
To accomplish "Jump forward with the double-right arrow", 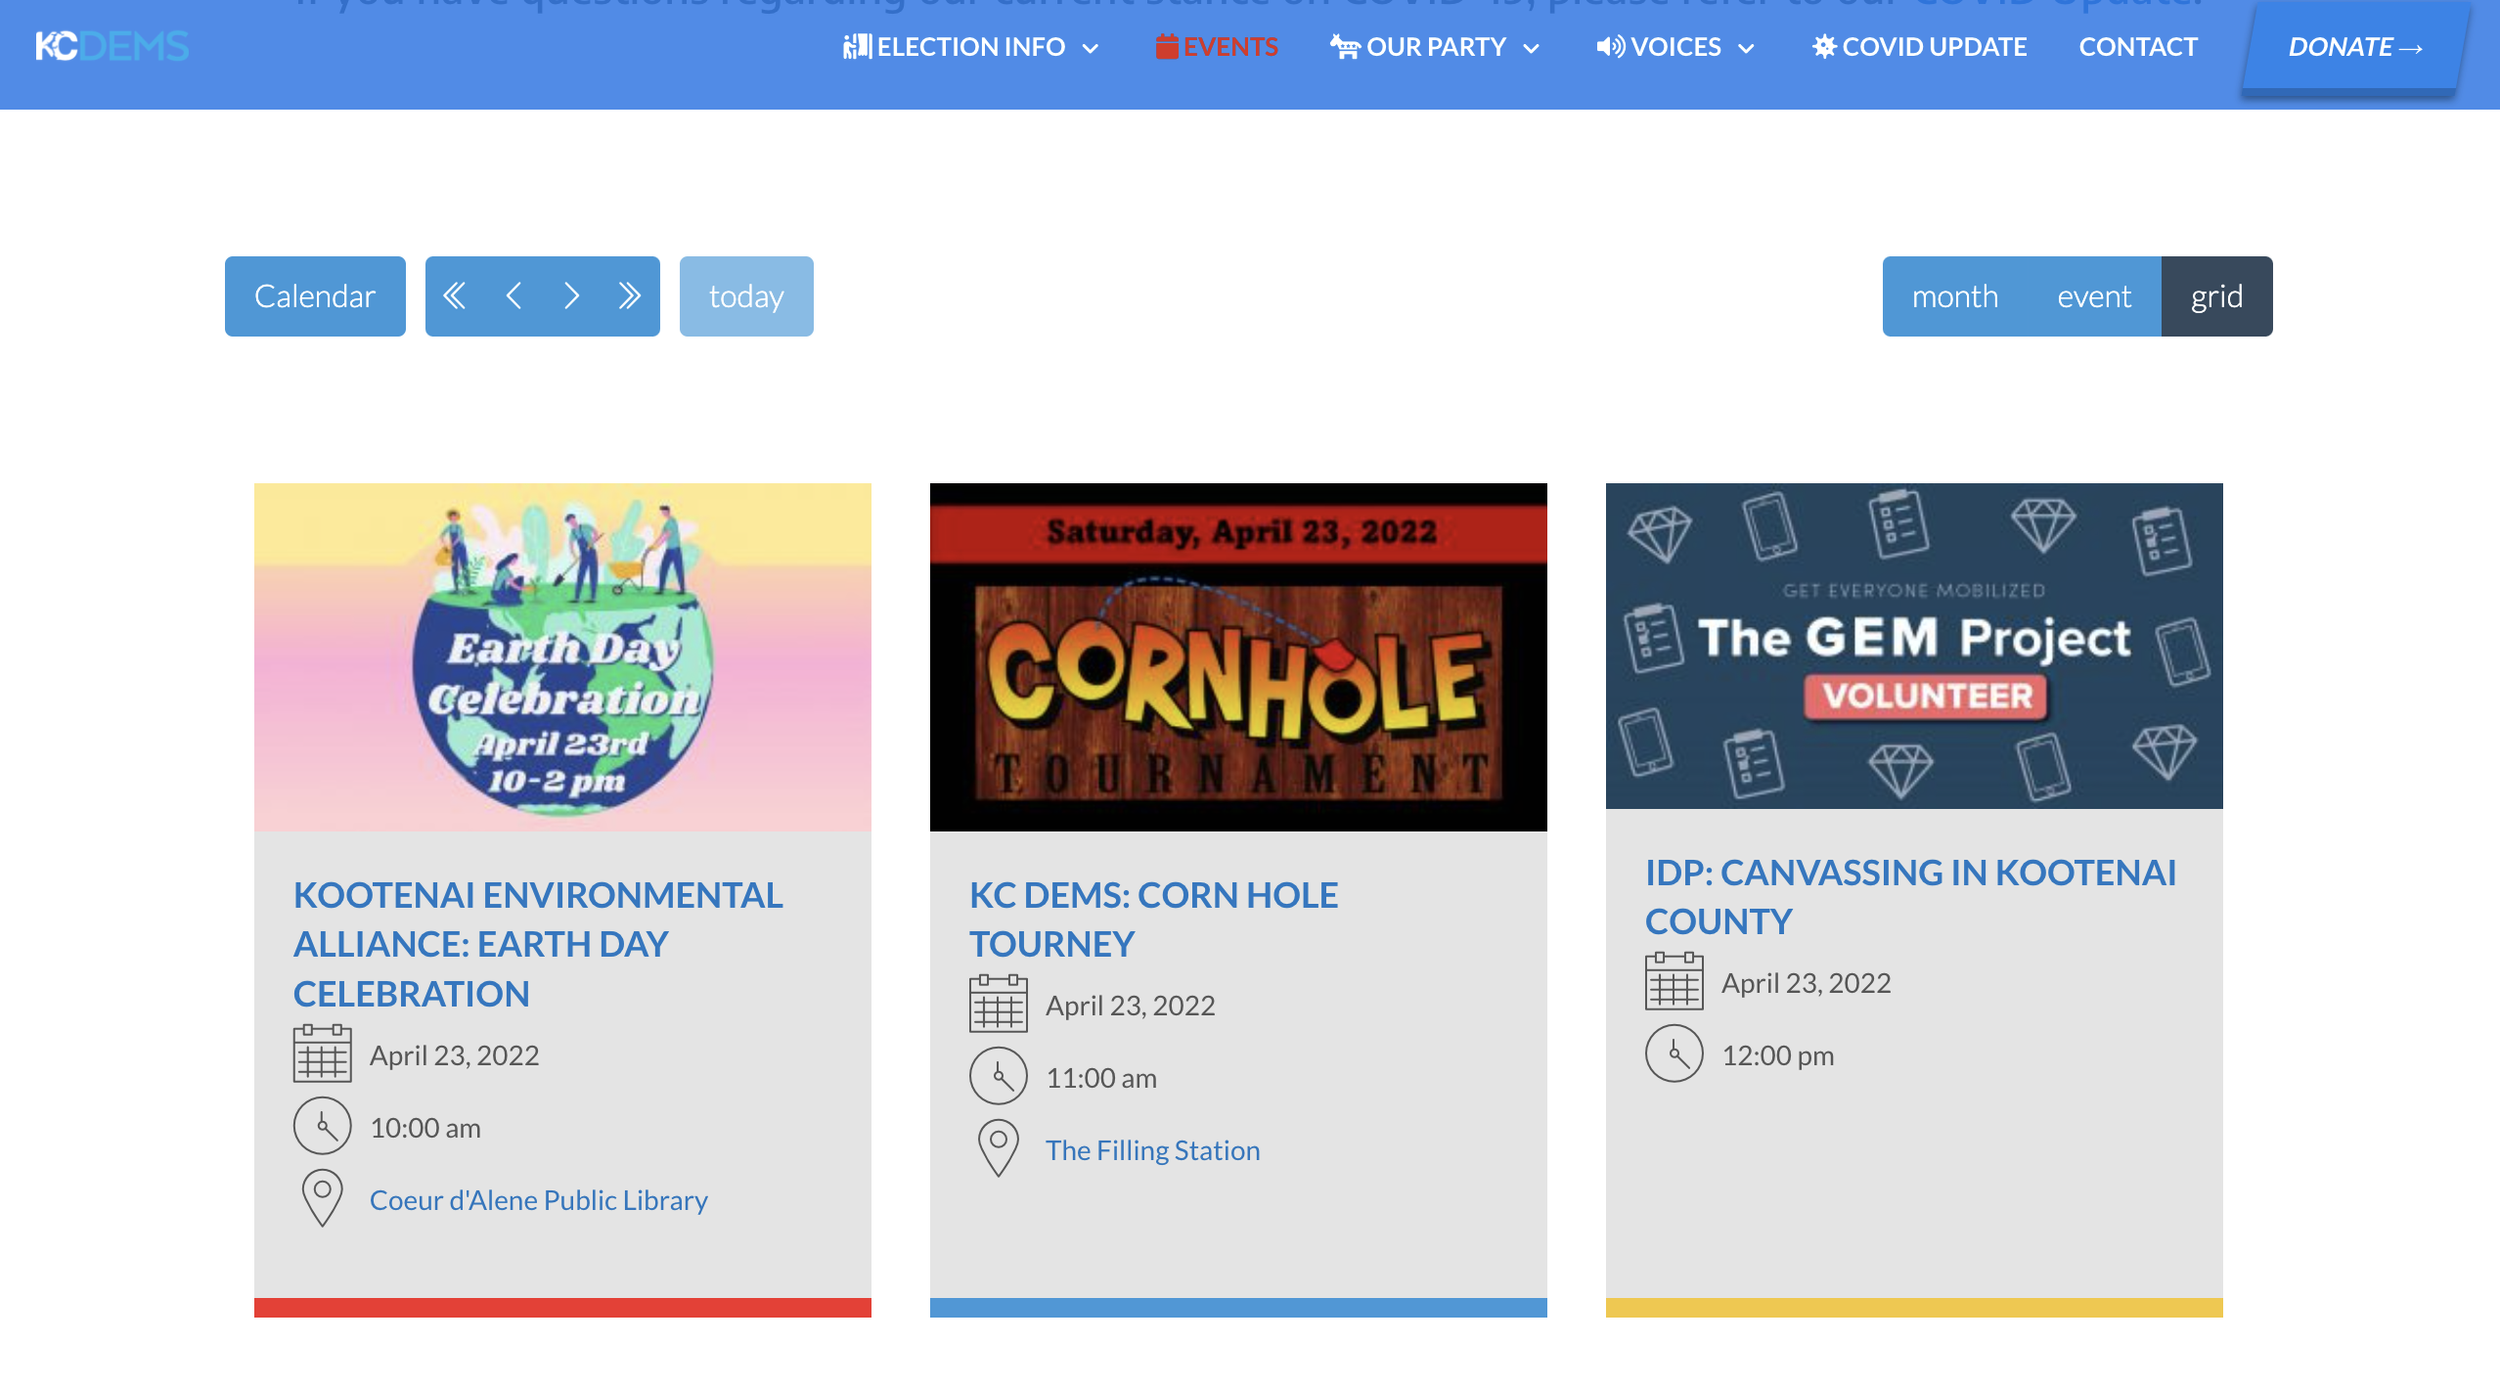I will tap(629, 295).
